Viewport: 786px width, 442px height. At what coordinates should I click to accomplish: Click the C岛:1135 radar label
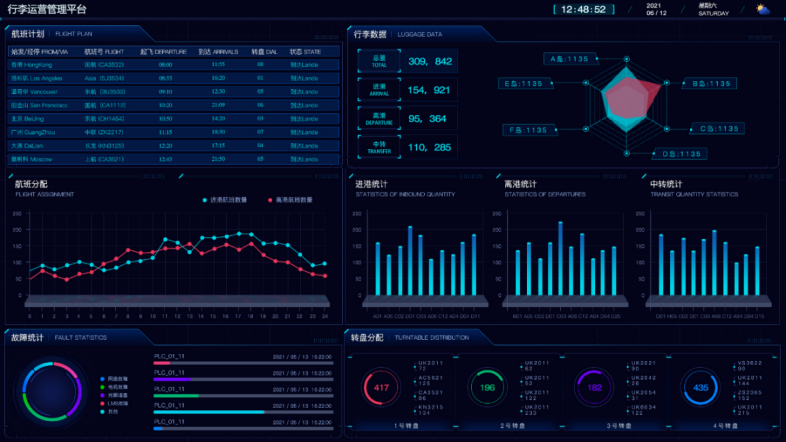[x=718, y=129]
